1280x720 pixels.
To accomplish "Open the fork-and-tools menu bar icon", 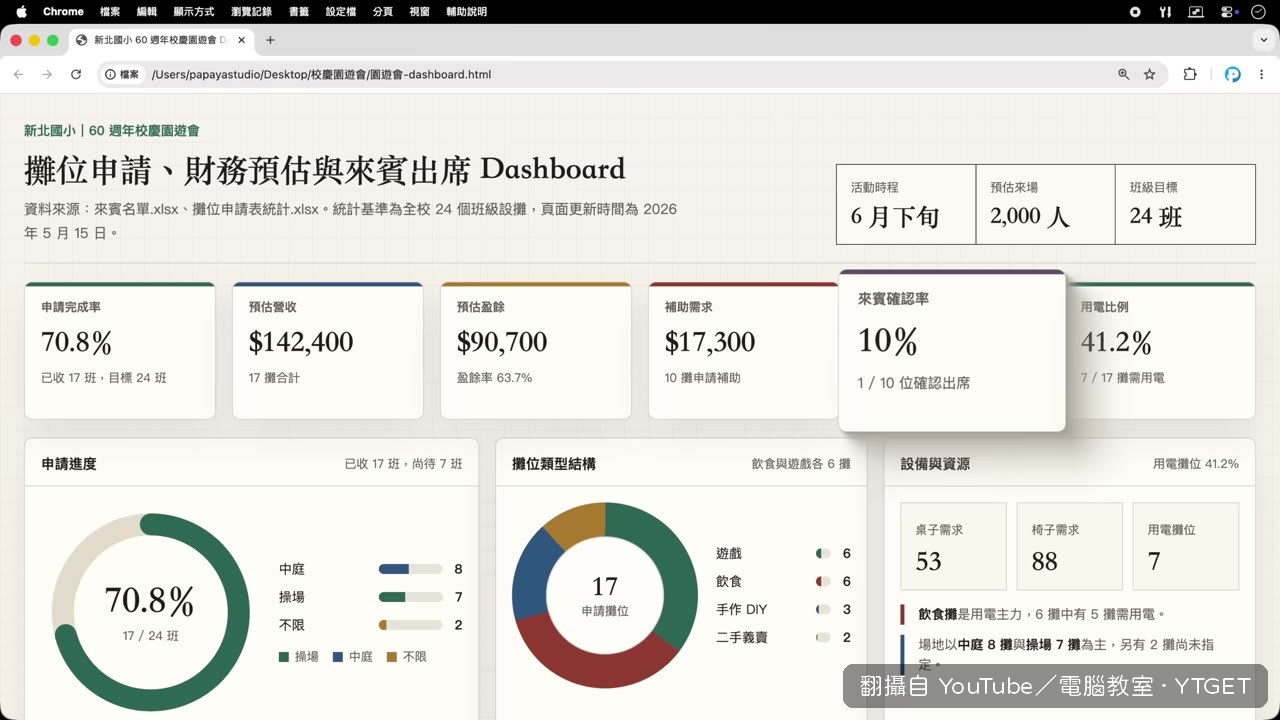I will point(1165,12).
